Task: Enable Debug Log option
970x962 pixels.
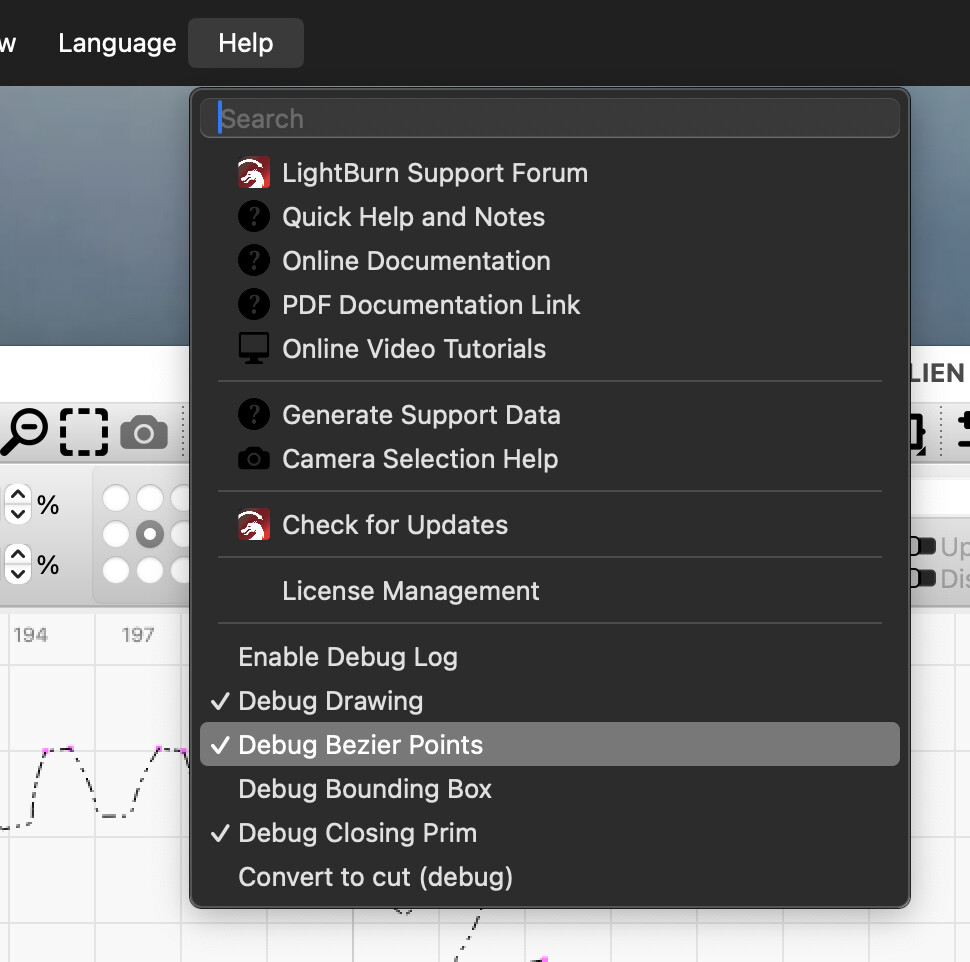Action: click(x=549, y=657)
